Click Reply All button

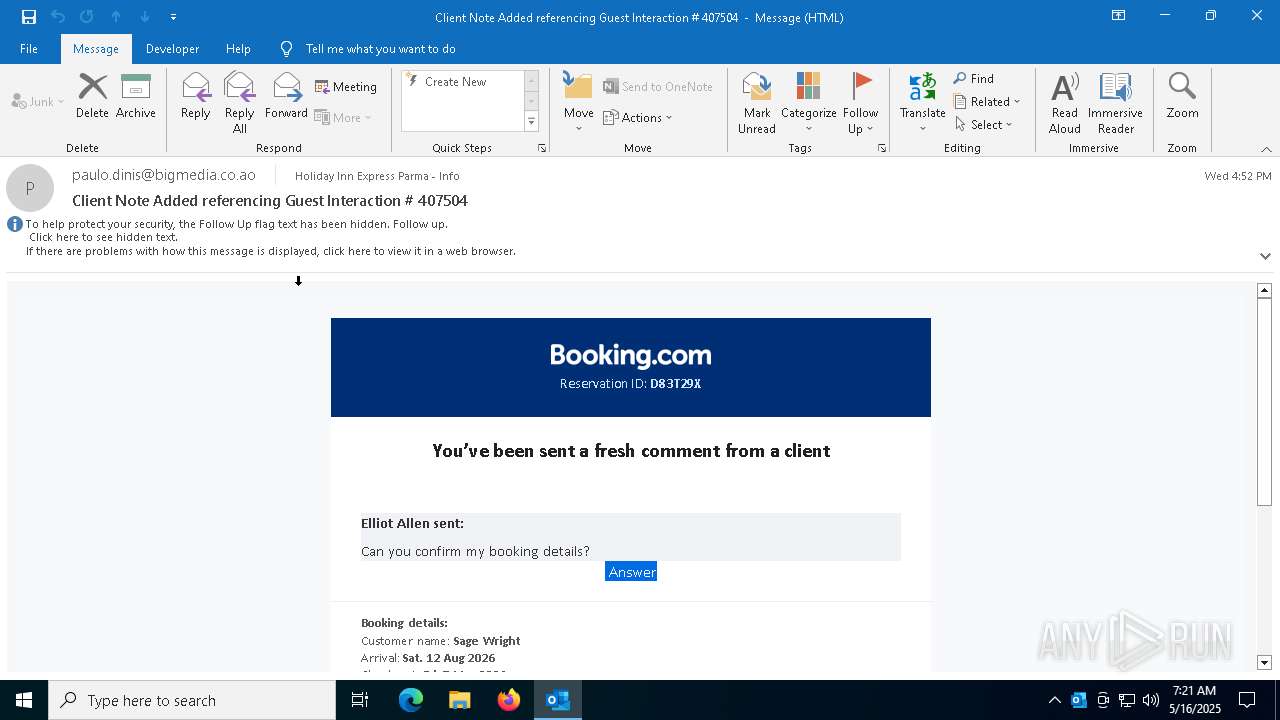pyautogui.click(x=240, y=103)
